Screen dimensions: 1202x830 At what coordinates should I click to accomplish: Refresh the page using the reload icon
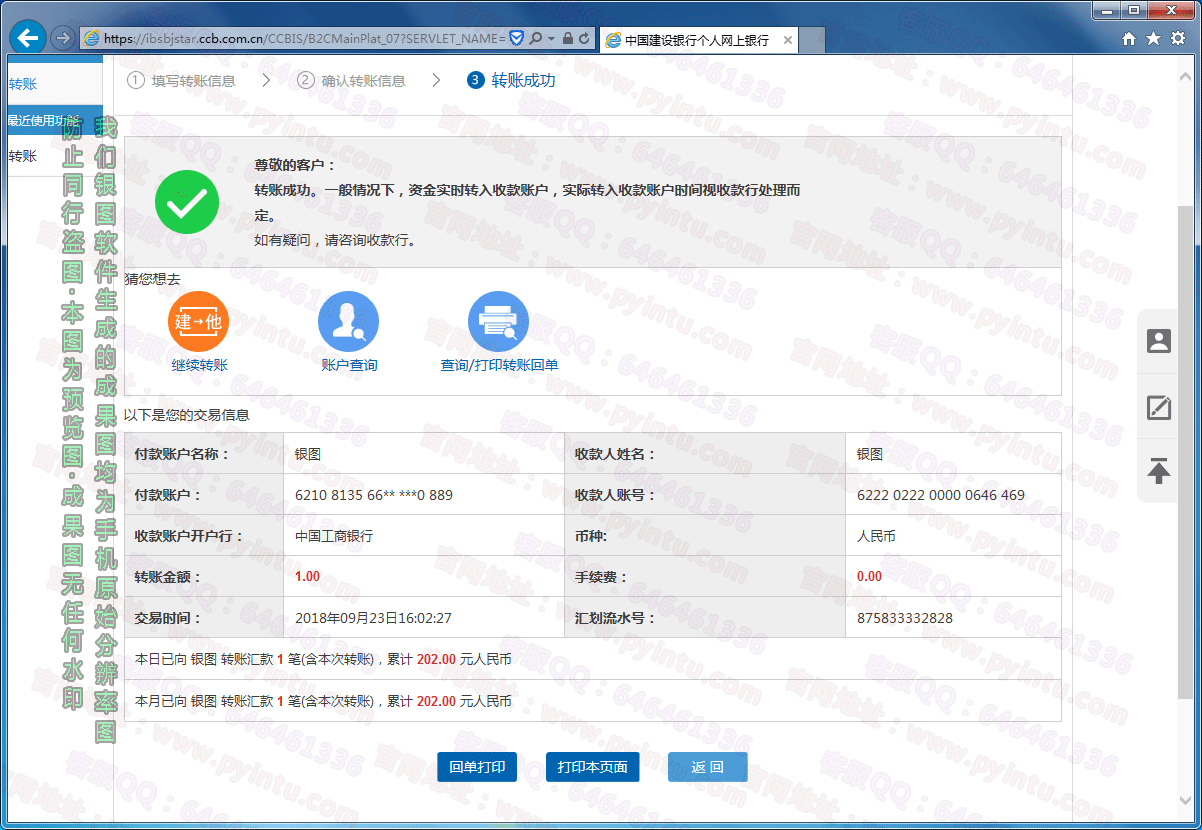(585, 39)
